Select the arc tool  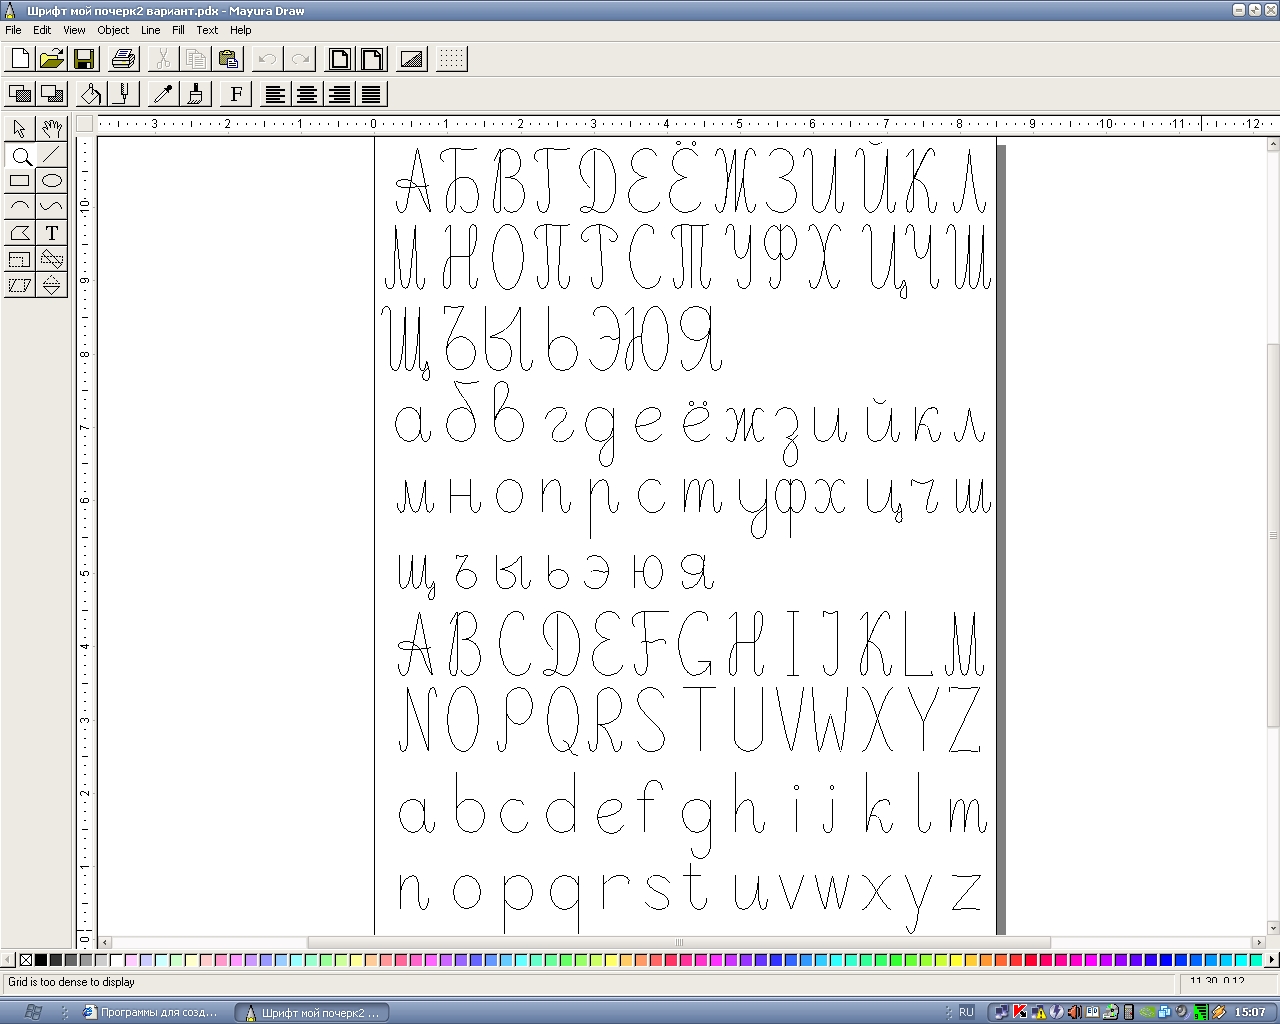[x=20, y=207]
